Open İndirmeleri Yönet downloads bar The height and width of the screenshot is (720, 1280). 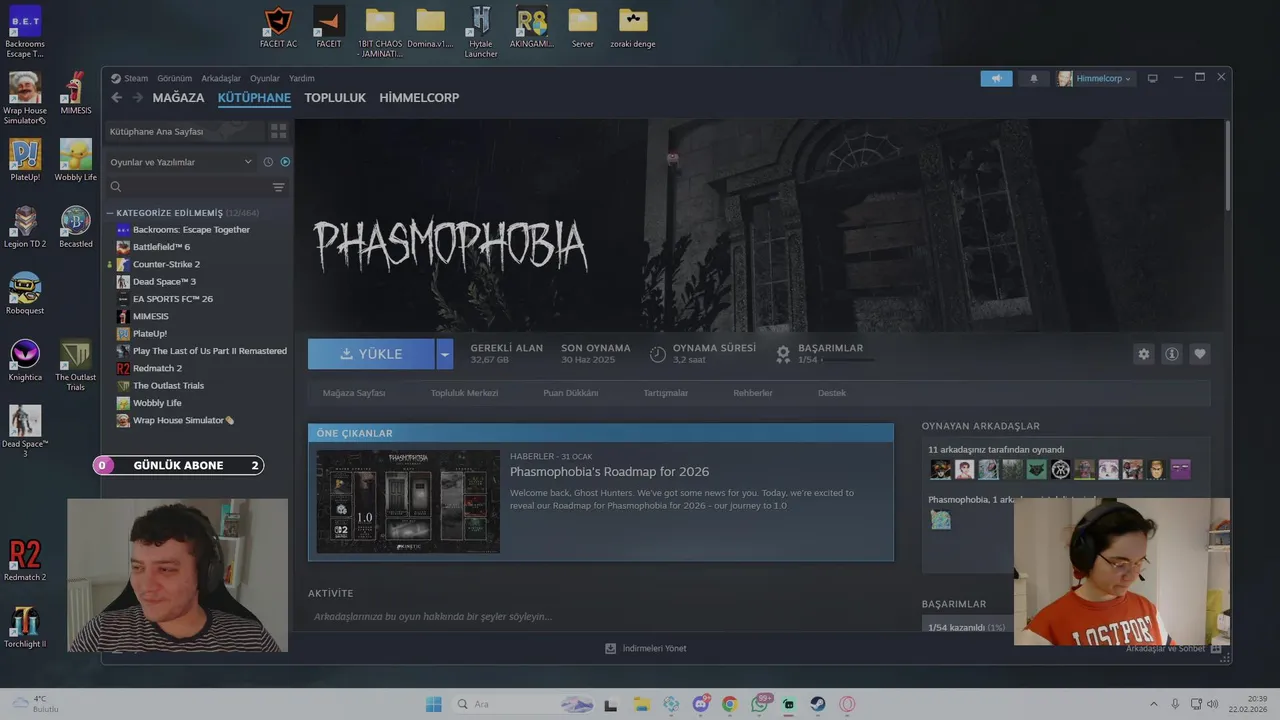(646, 649)
